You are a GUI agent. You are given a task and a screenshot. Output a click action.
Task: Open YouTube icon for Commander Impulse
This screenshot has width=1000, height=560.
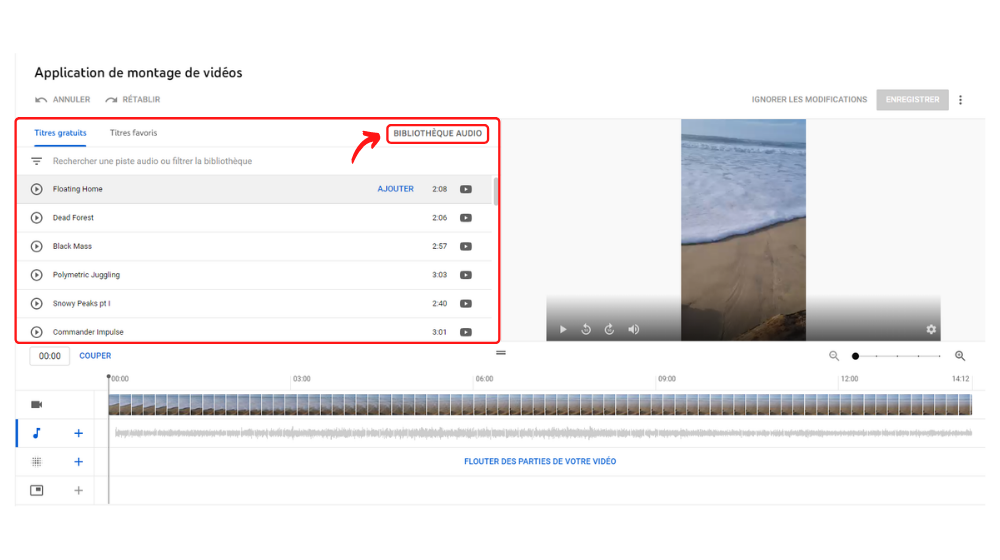466,332
